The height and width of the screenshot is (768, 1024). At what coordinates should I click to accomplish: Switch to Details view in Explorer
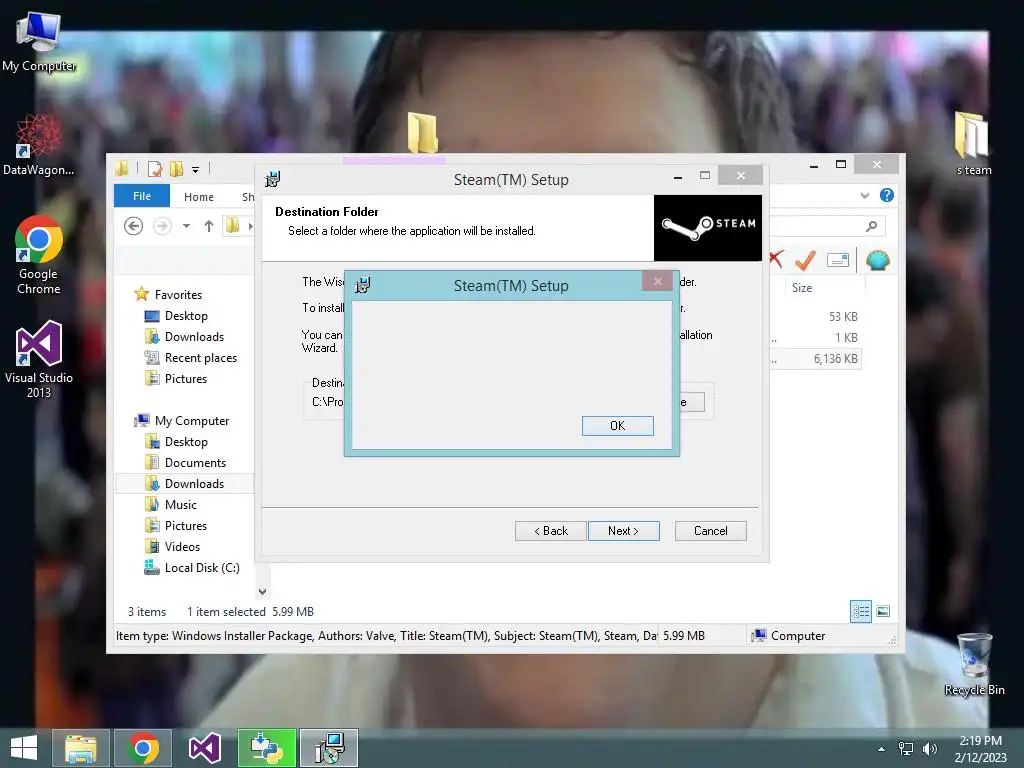click(x=861, y=611)
